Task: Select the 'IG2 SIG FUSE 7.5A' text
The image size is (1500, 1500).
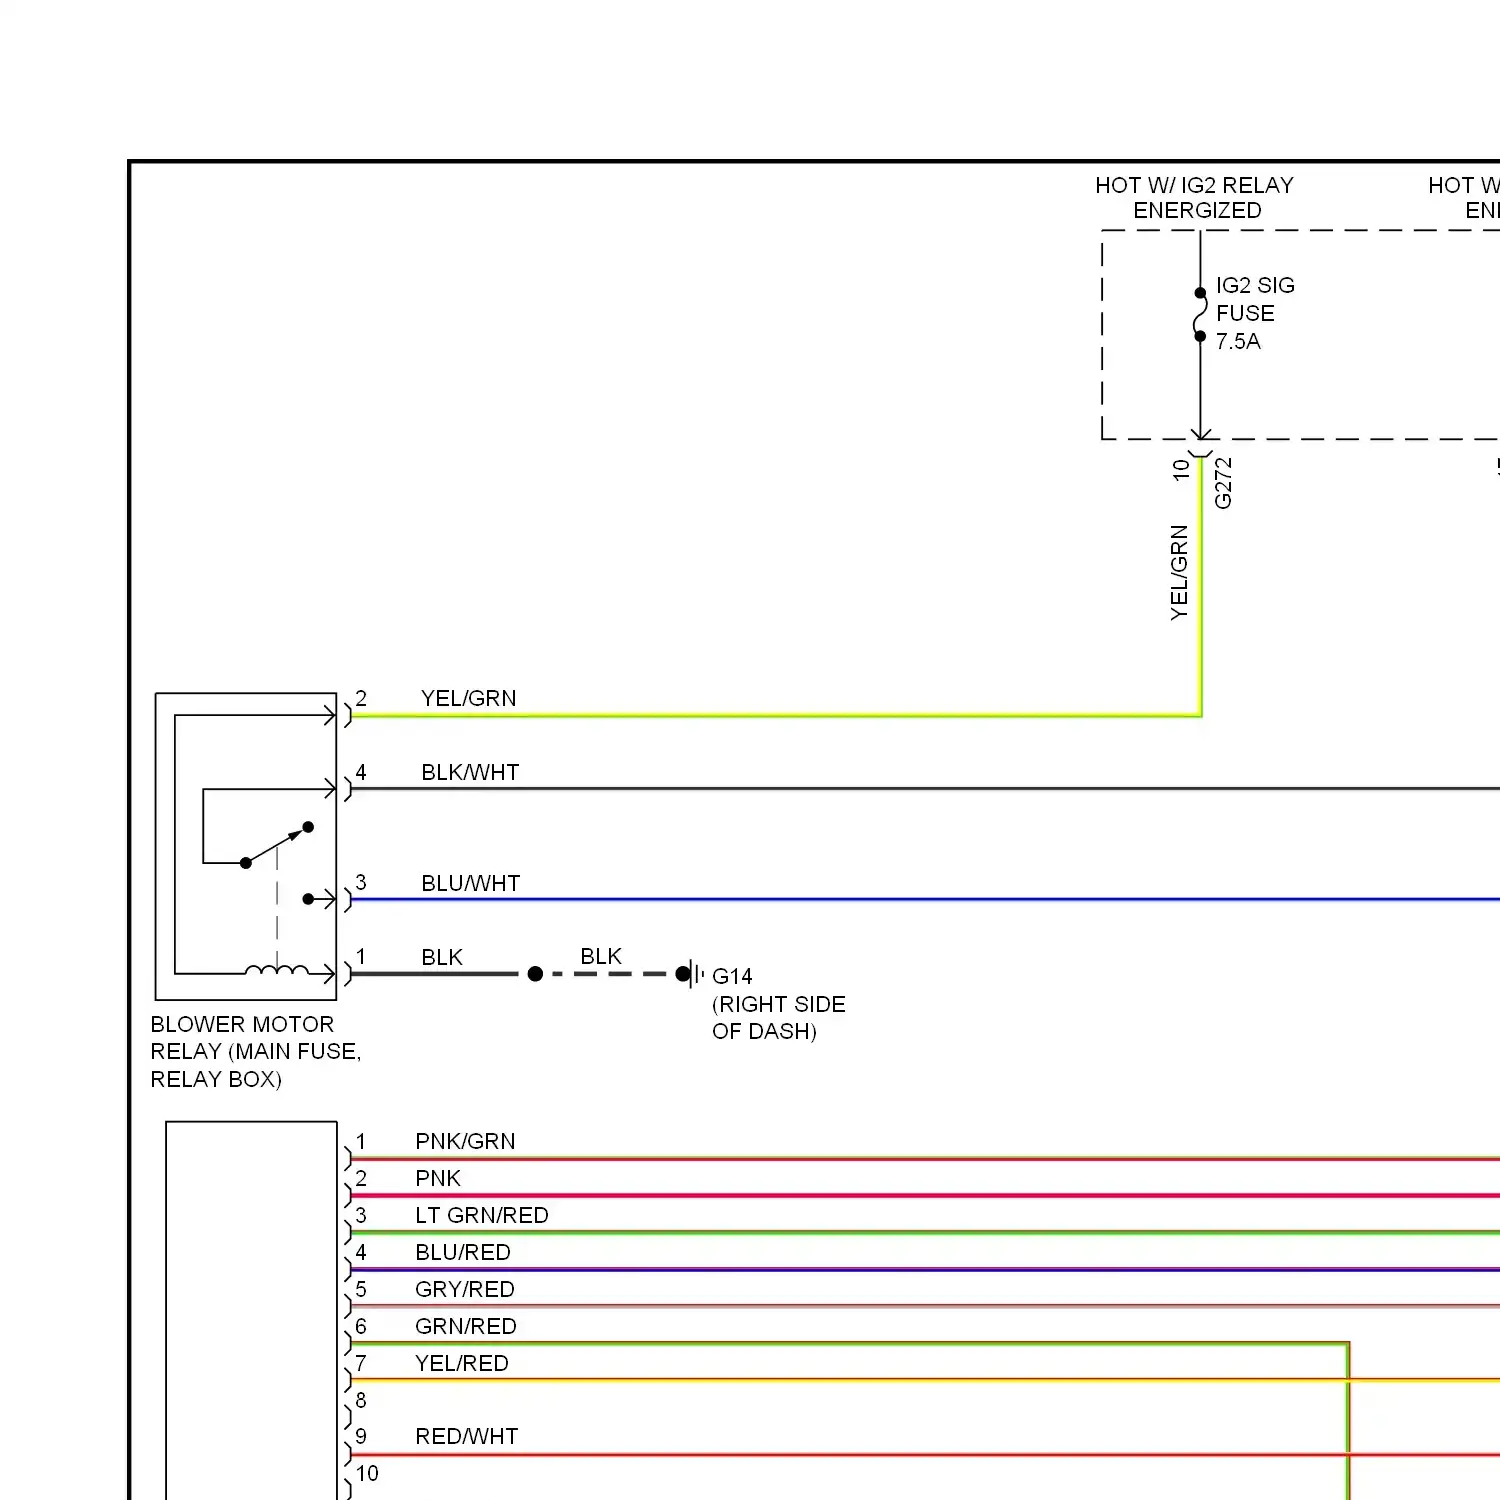Action: (1255, 313)
